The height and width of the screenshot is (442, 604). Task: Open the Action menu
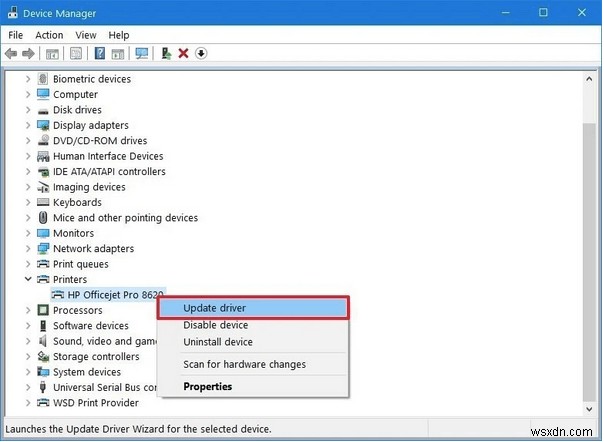pyautogui.click(x=49, y=35)
